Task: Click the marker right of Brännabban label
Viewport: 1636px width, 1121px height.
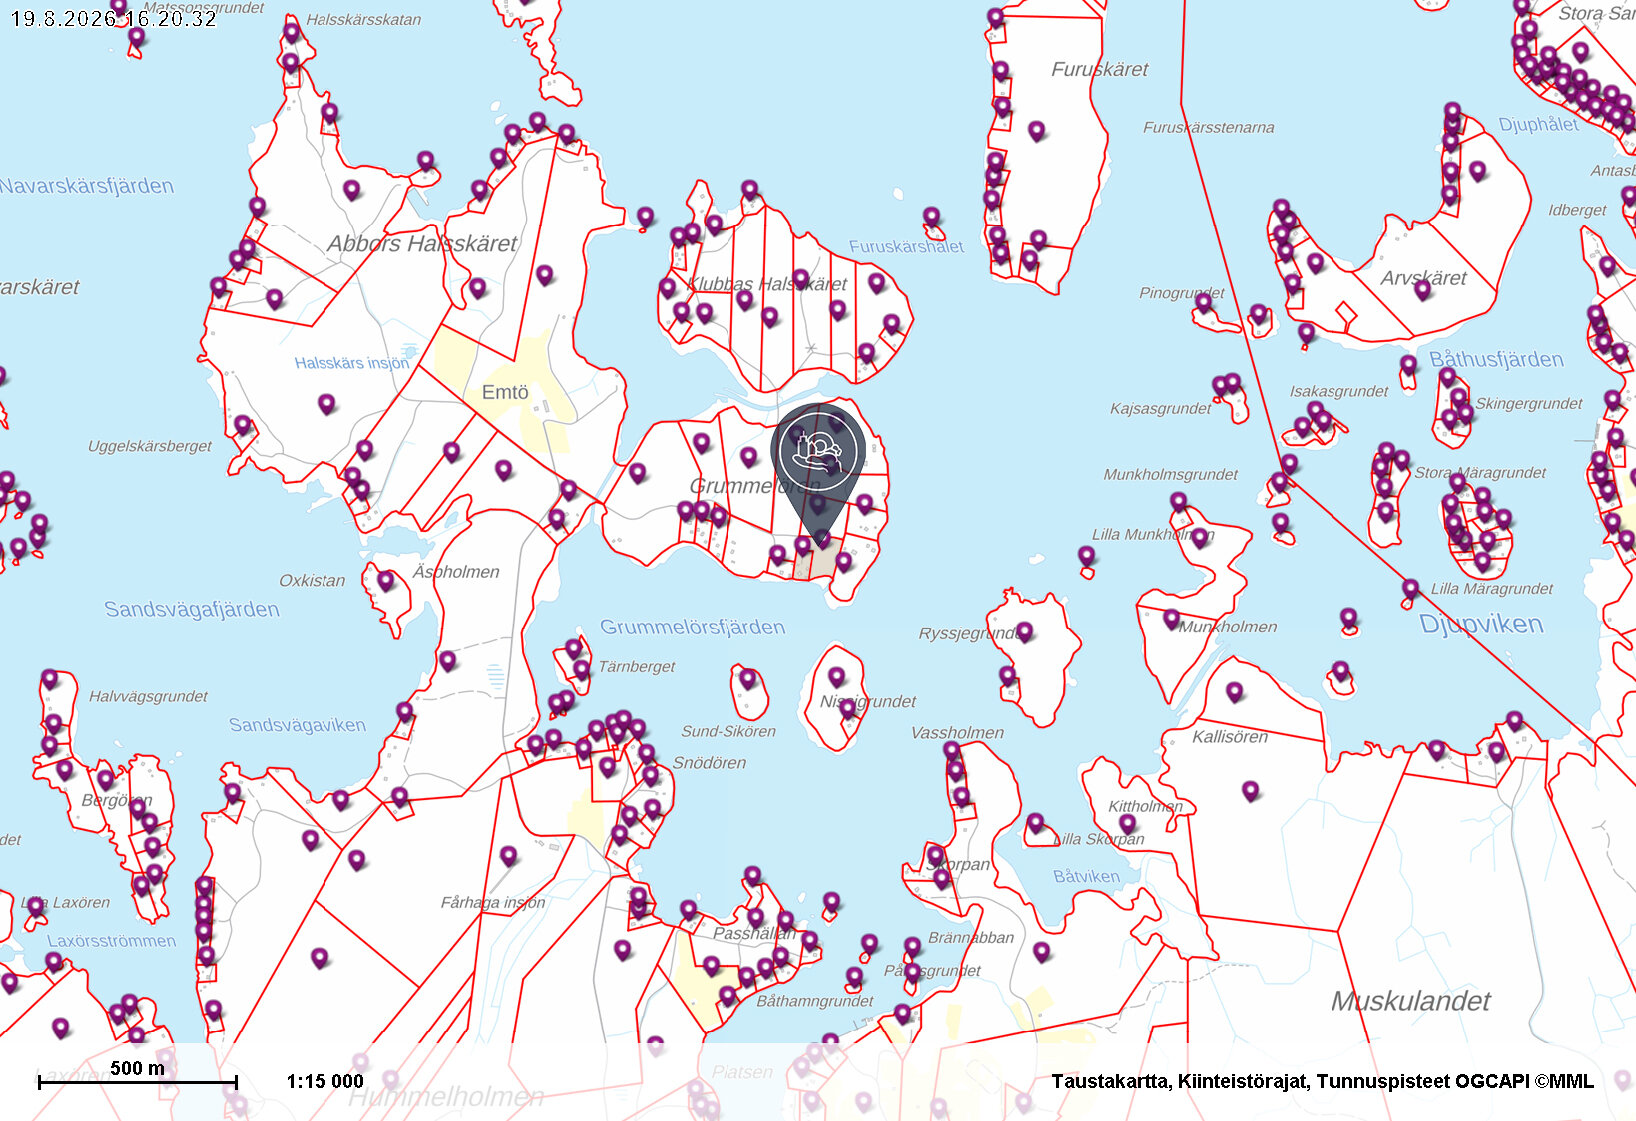Action: [1041, 951]
